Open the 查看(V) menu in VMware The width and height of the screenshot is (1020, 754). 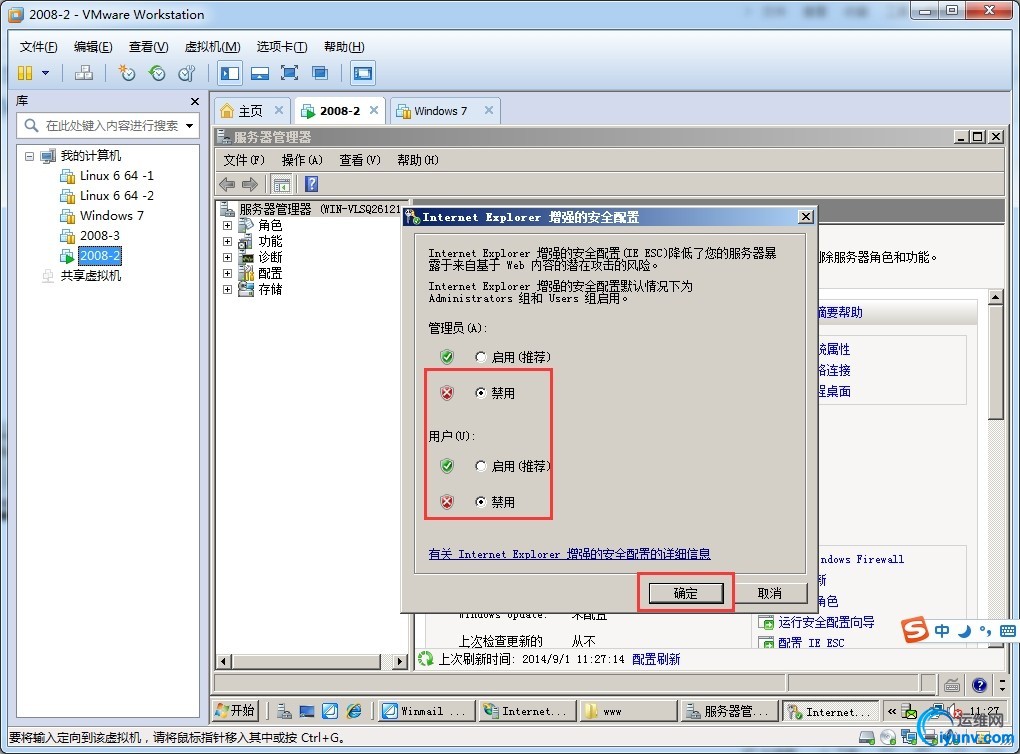(148, 47)
